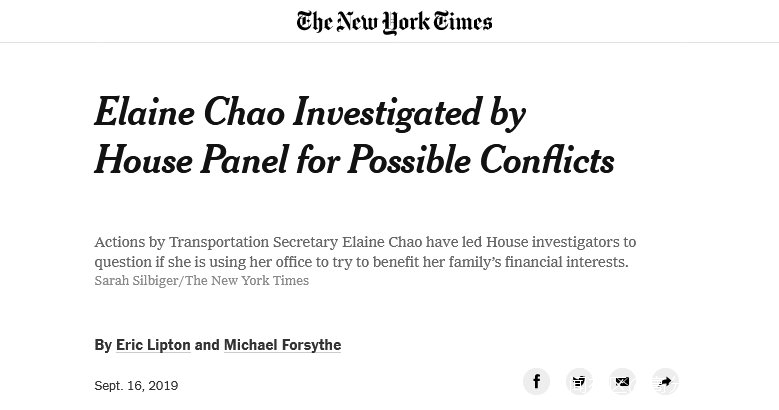779x410 pixels.
Task: Click the Twitter share icon
Action: click(x=579, y=381)
